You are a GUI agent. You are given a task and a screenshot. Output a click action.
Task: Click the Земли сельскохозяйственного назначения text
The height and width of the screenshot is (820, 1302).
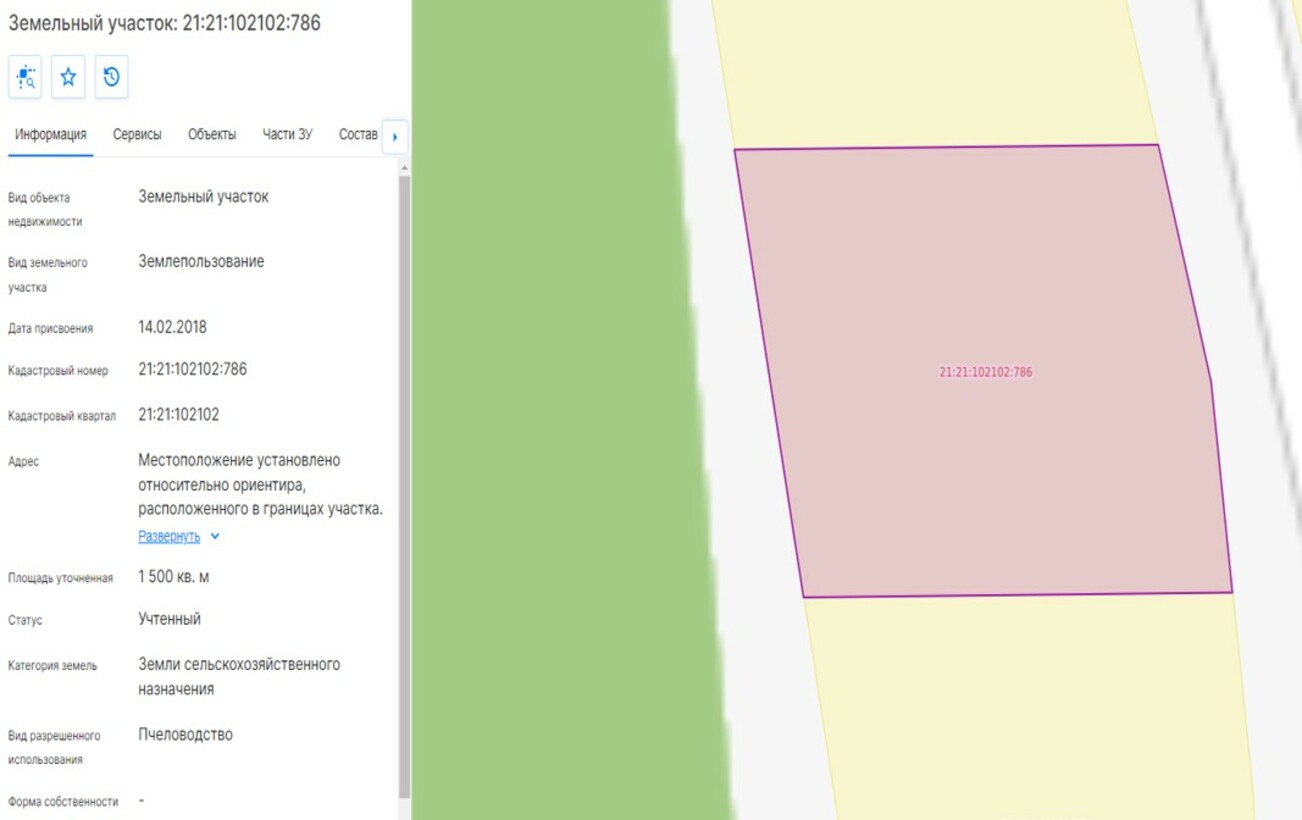(239, 677)
